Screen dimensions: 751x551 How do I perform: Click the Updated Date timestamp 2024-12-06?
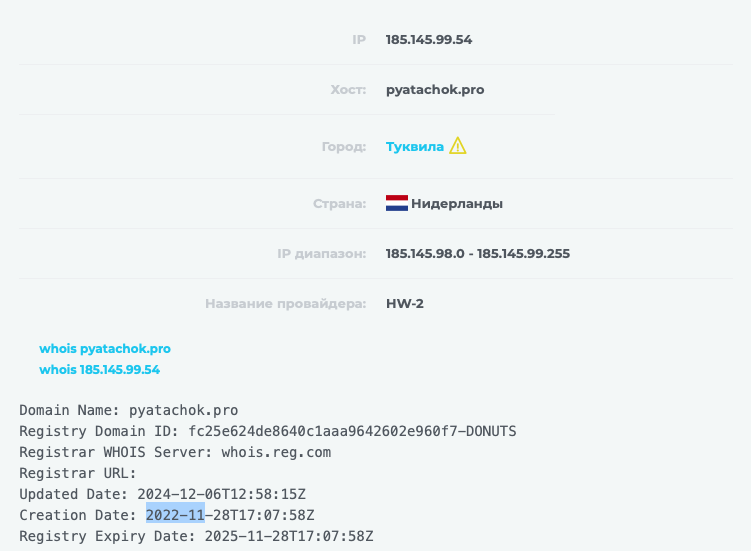tap(221, 494)
